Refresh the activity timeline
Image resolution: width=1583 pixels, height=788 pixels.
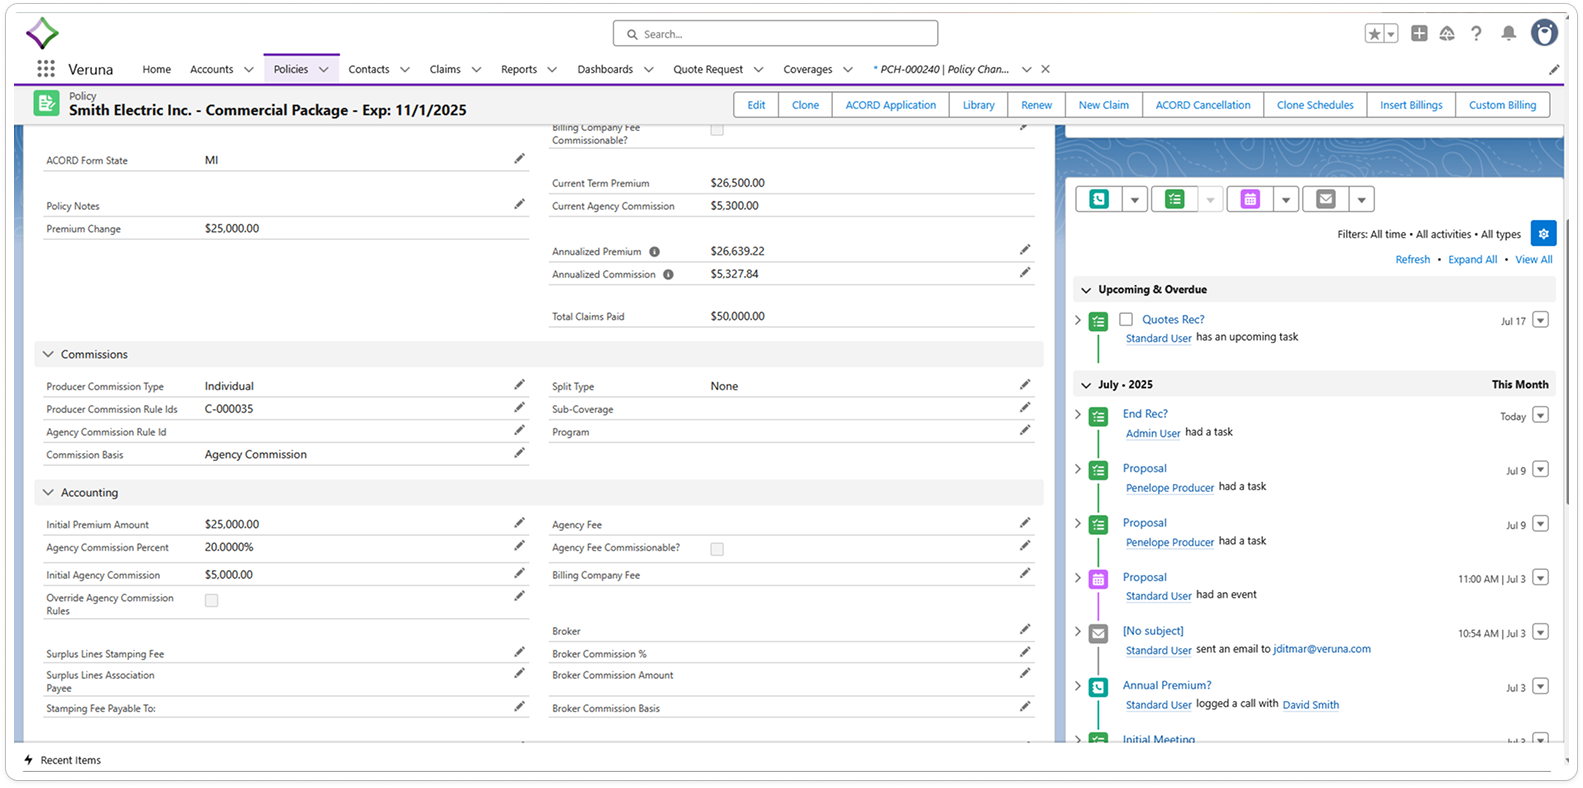click(1412, 259)
